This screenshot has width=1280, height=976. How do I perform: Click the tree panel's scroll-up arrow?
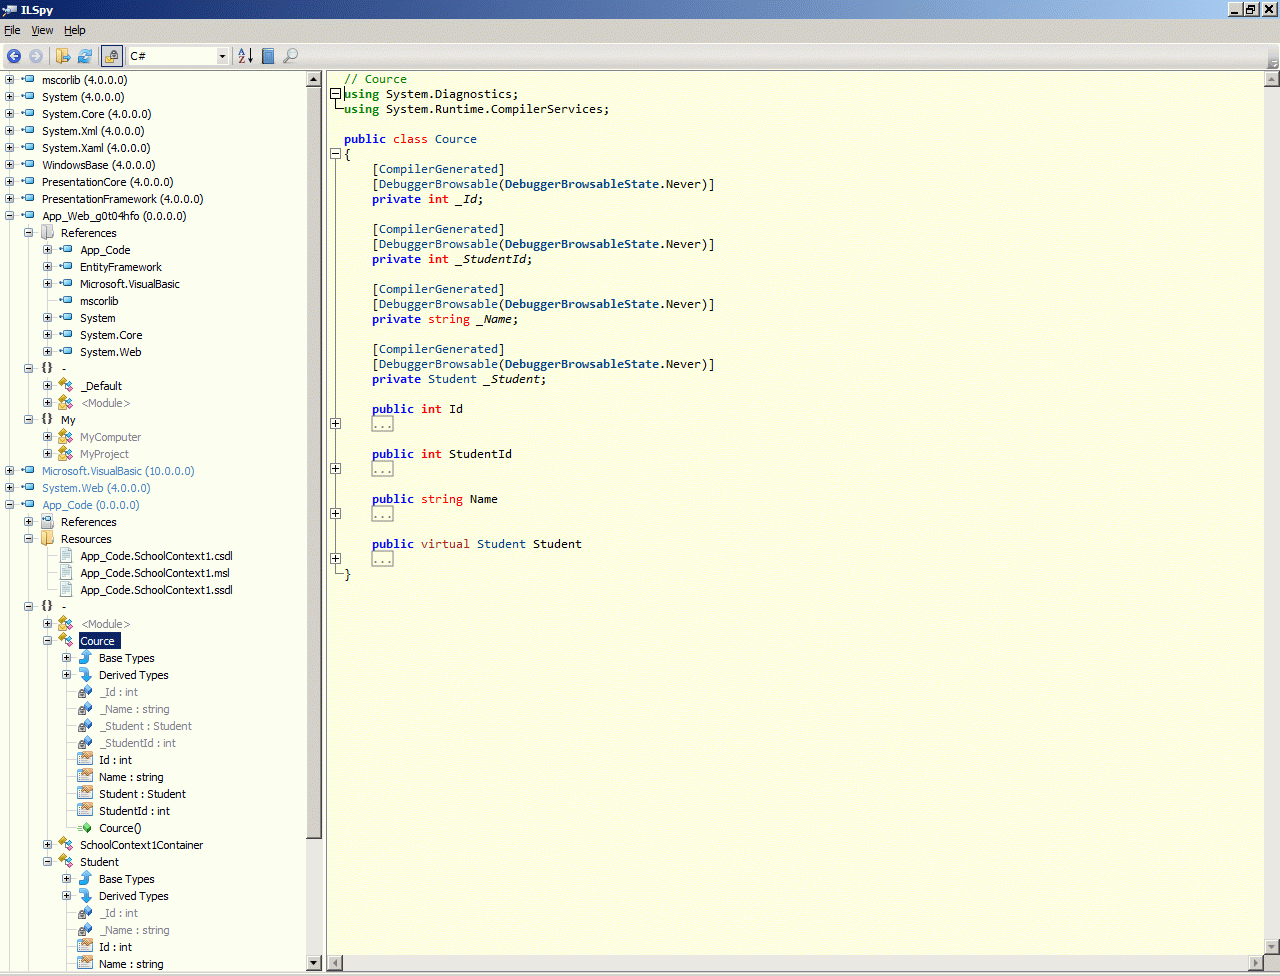[x=314, y=78]
